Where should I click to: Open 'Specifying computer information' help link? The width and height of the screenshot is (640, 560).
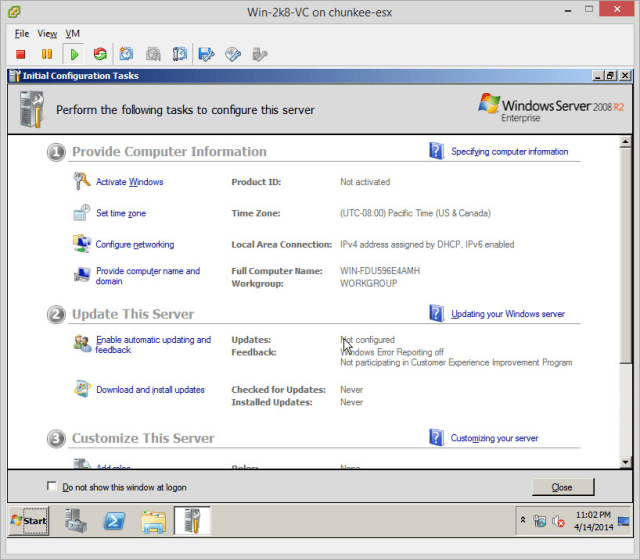pos(509,151)
